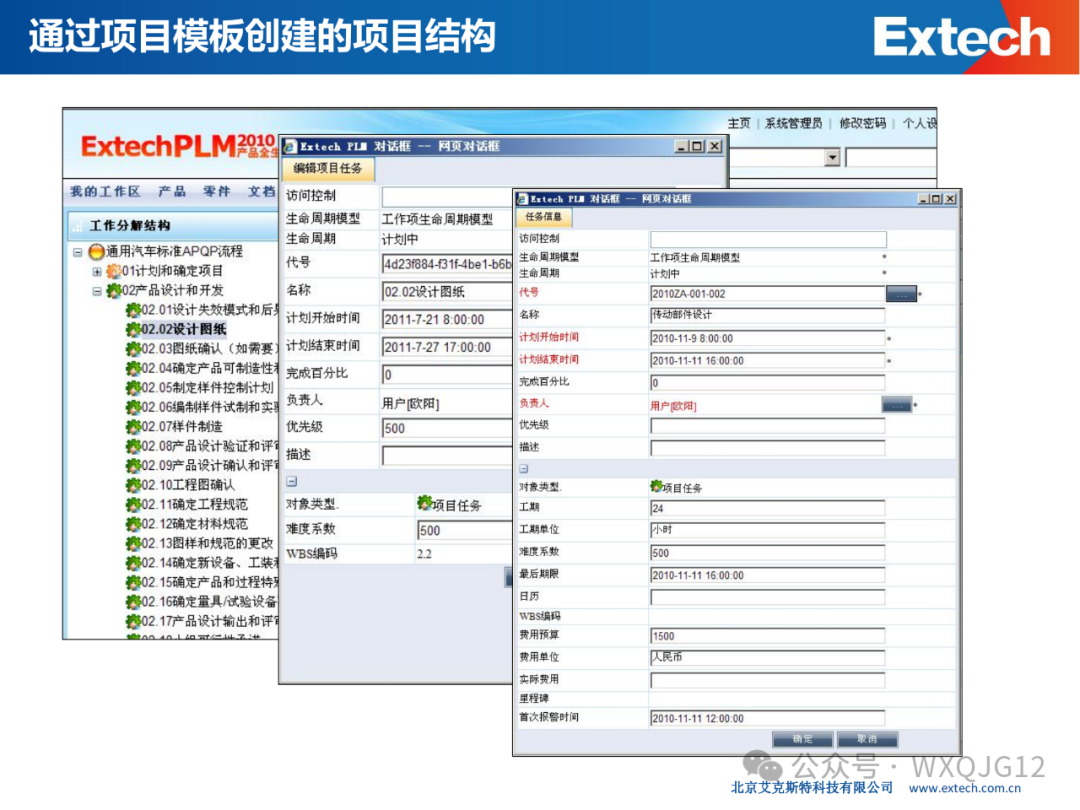Click the 取消 button
1080x810 pixels.
[x=867, y=739]
